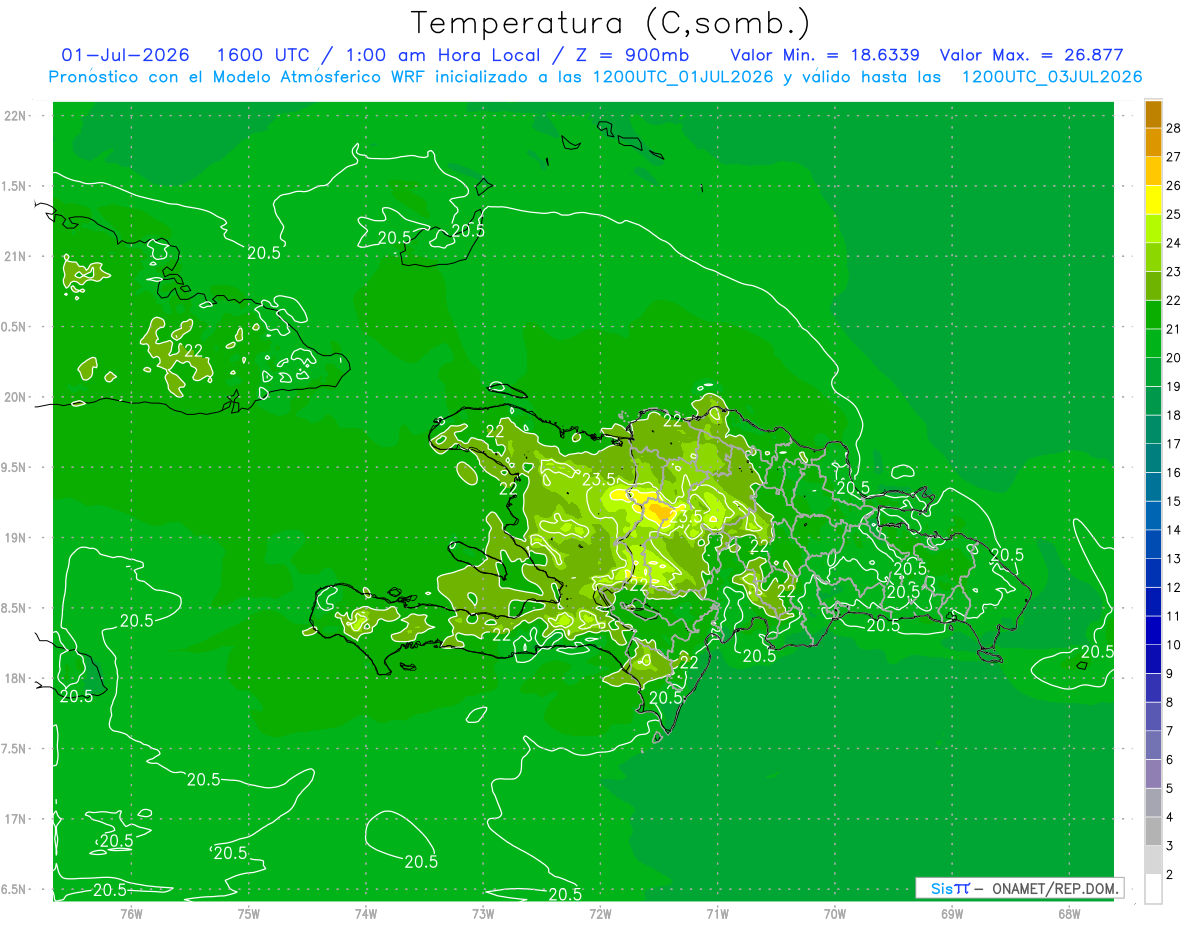Pick the gray legend swatch between 3 and 4
This screenshot has width=1200, height=927.
click(x=1153, y=832)
